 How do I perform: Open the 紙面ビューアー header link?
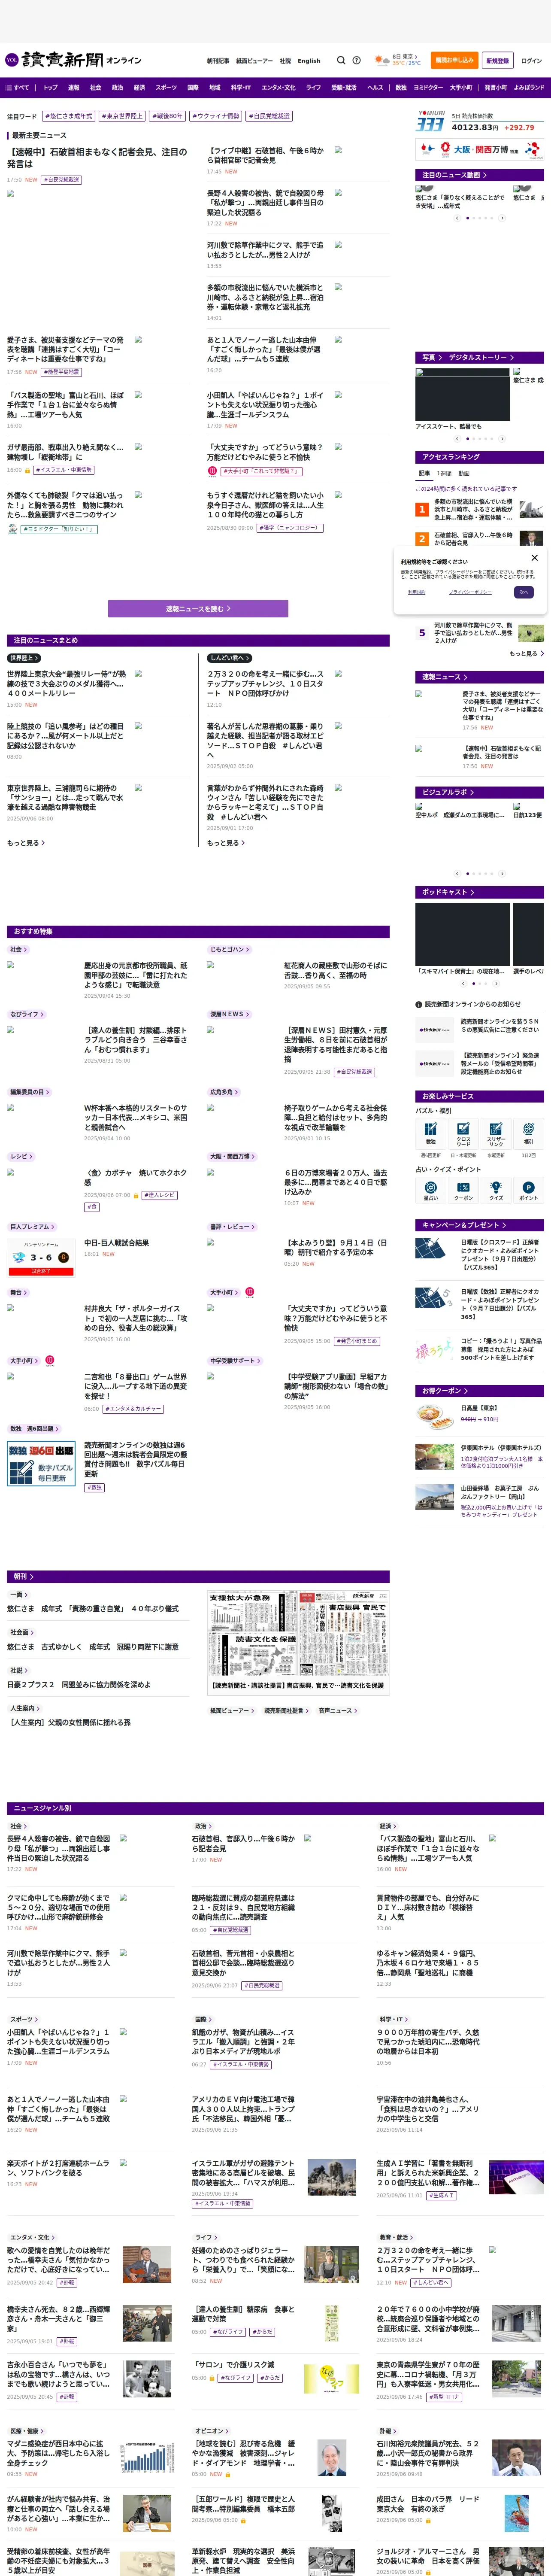(254, 60)
